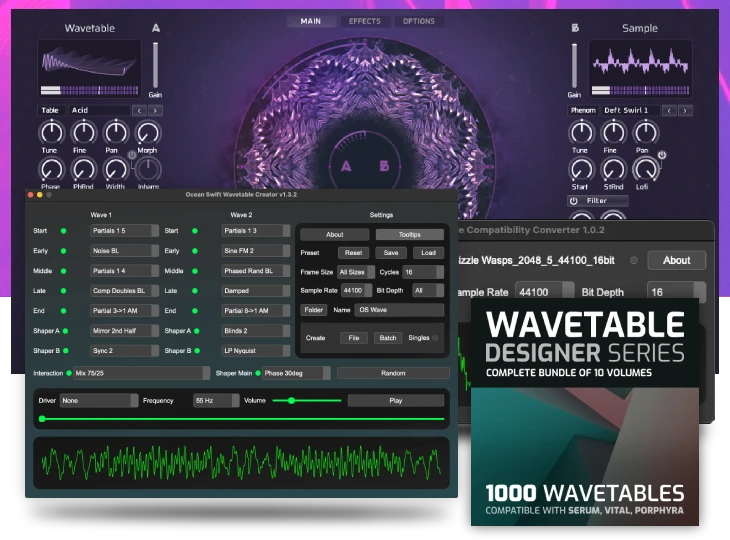
Task: Click the Play button
Action: point(396,400)
